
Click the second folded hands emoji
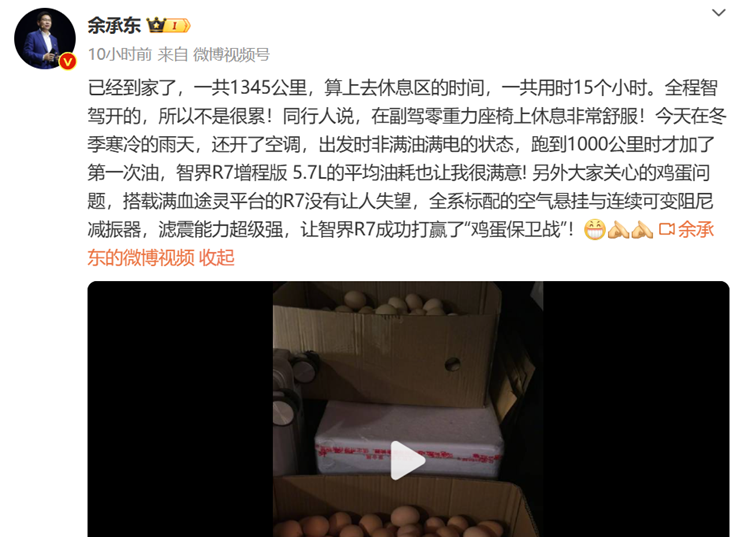(x=642, y=230)
